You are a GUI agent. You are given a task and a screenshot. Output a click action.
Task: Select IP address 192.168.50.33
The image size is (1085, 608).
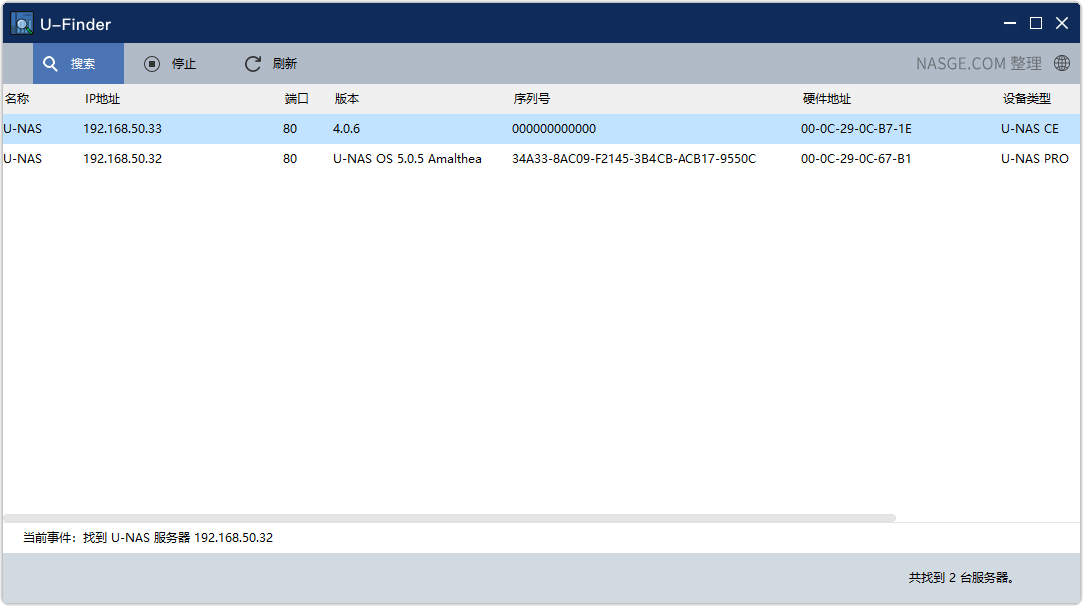(x=122, y=129)
